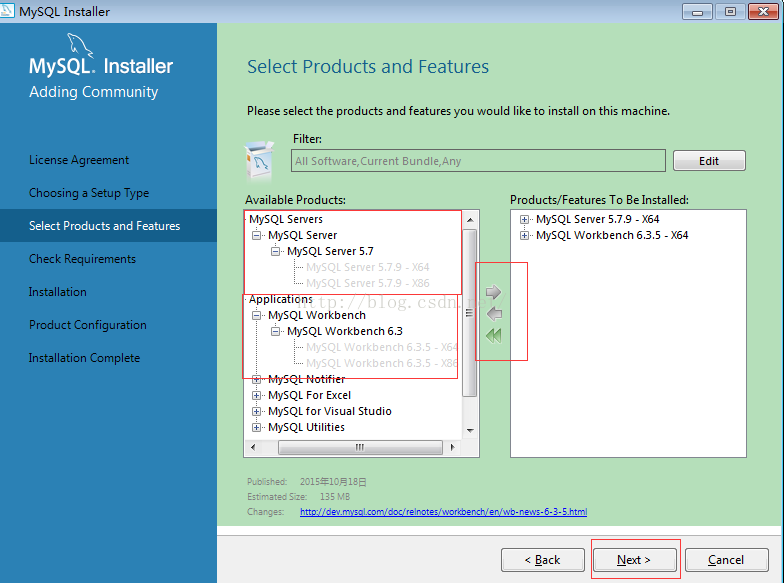Click the Back button

click(x=542, y=560)
